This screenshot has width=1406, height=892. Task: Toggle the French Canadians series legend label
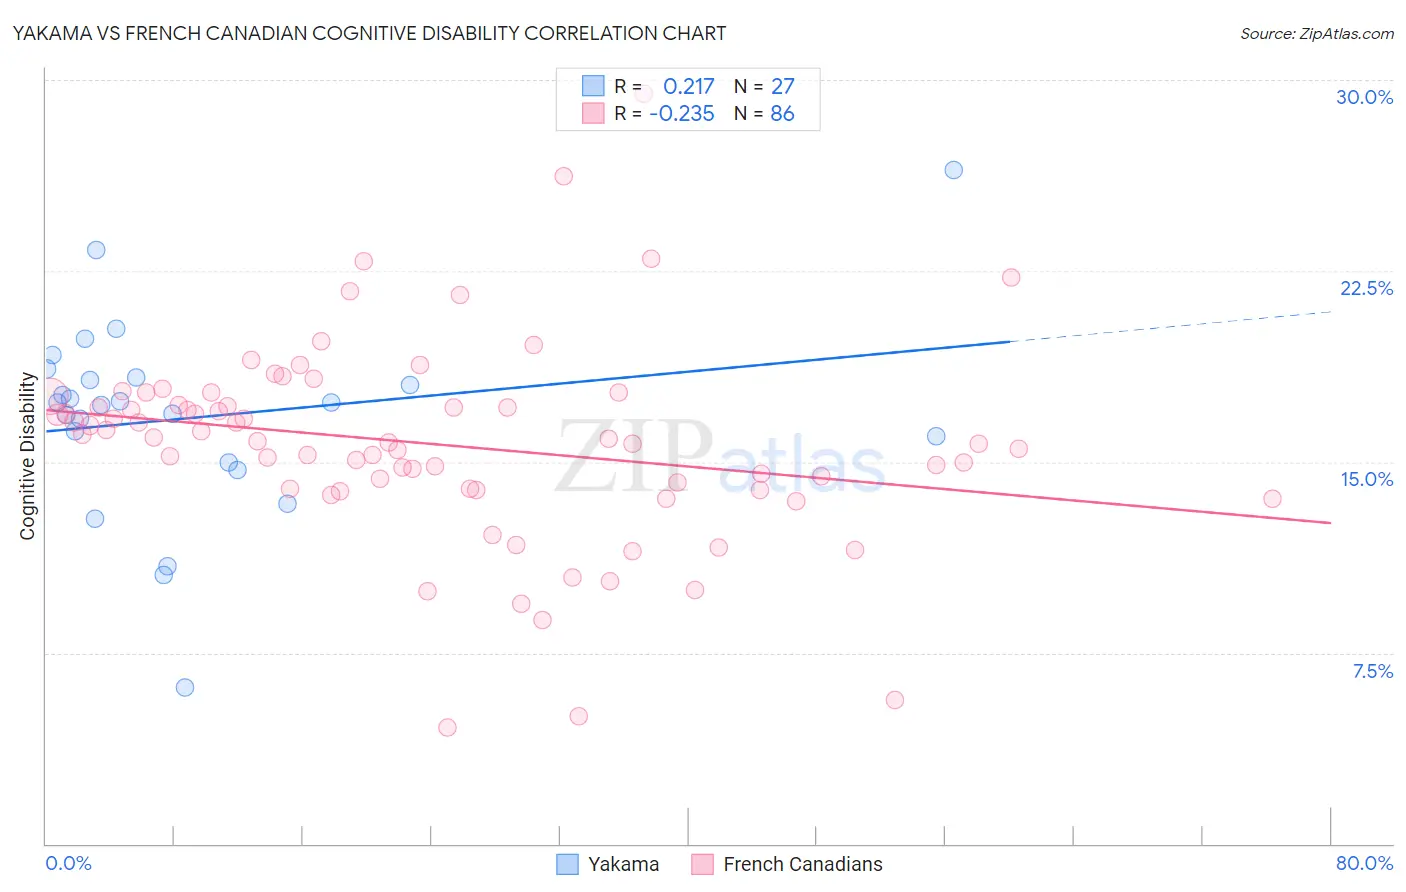click(x=803, y=864)
